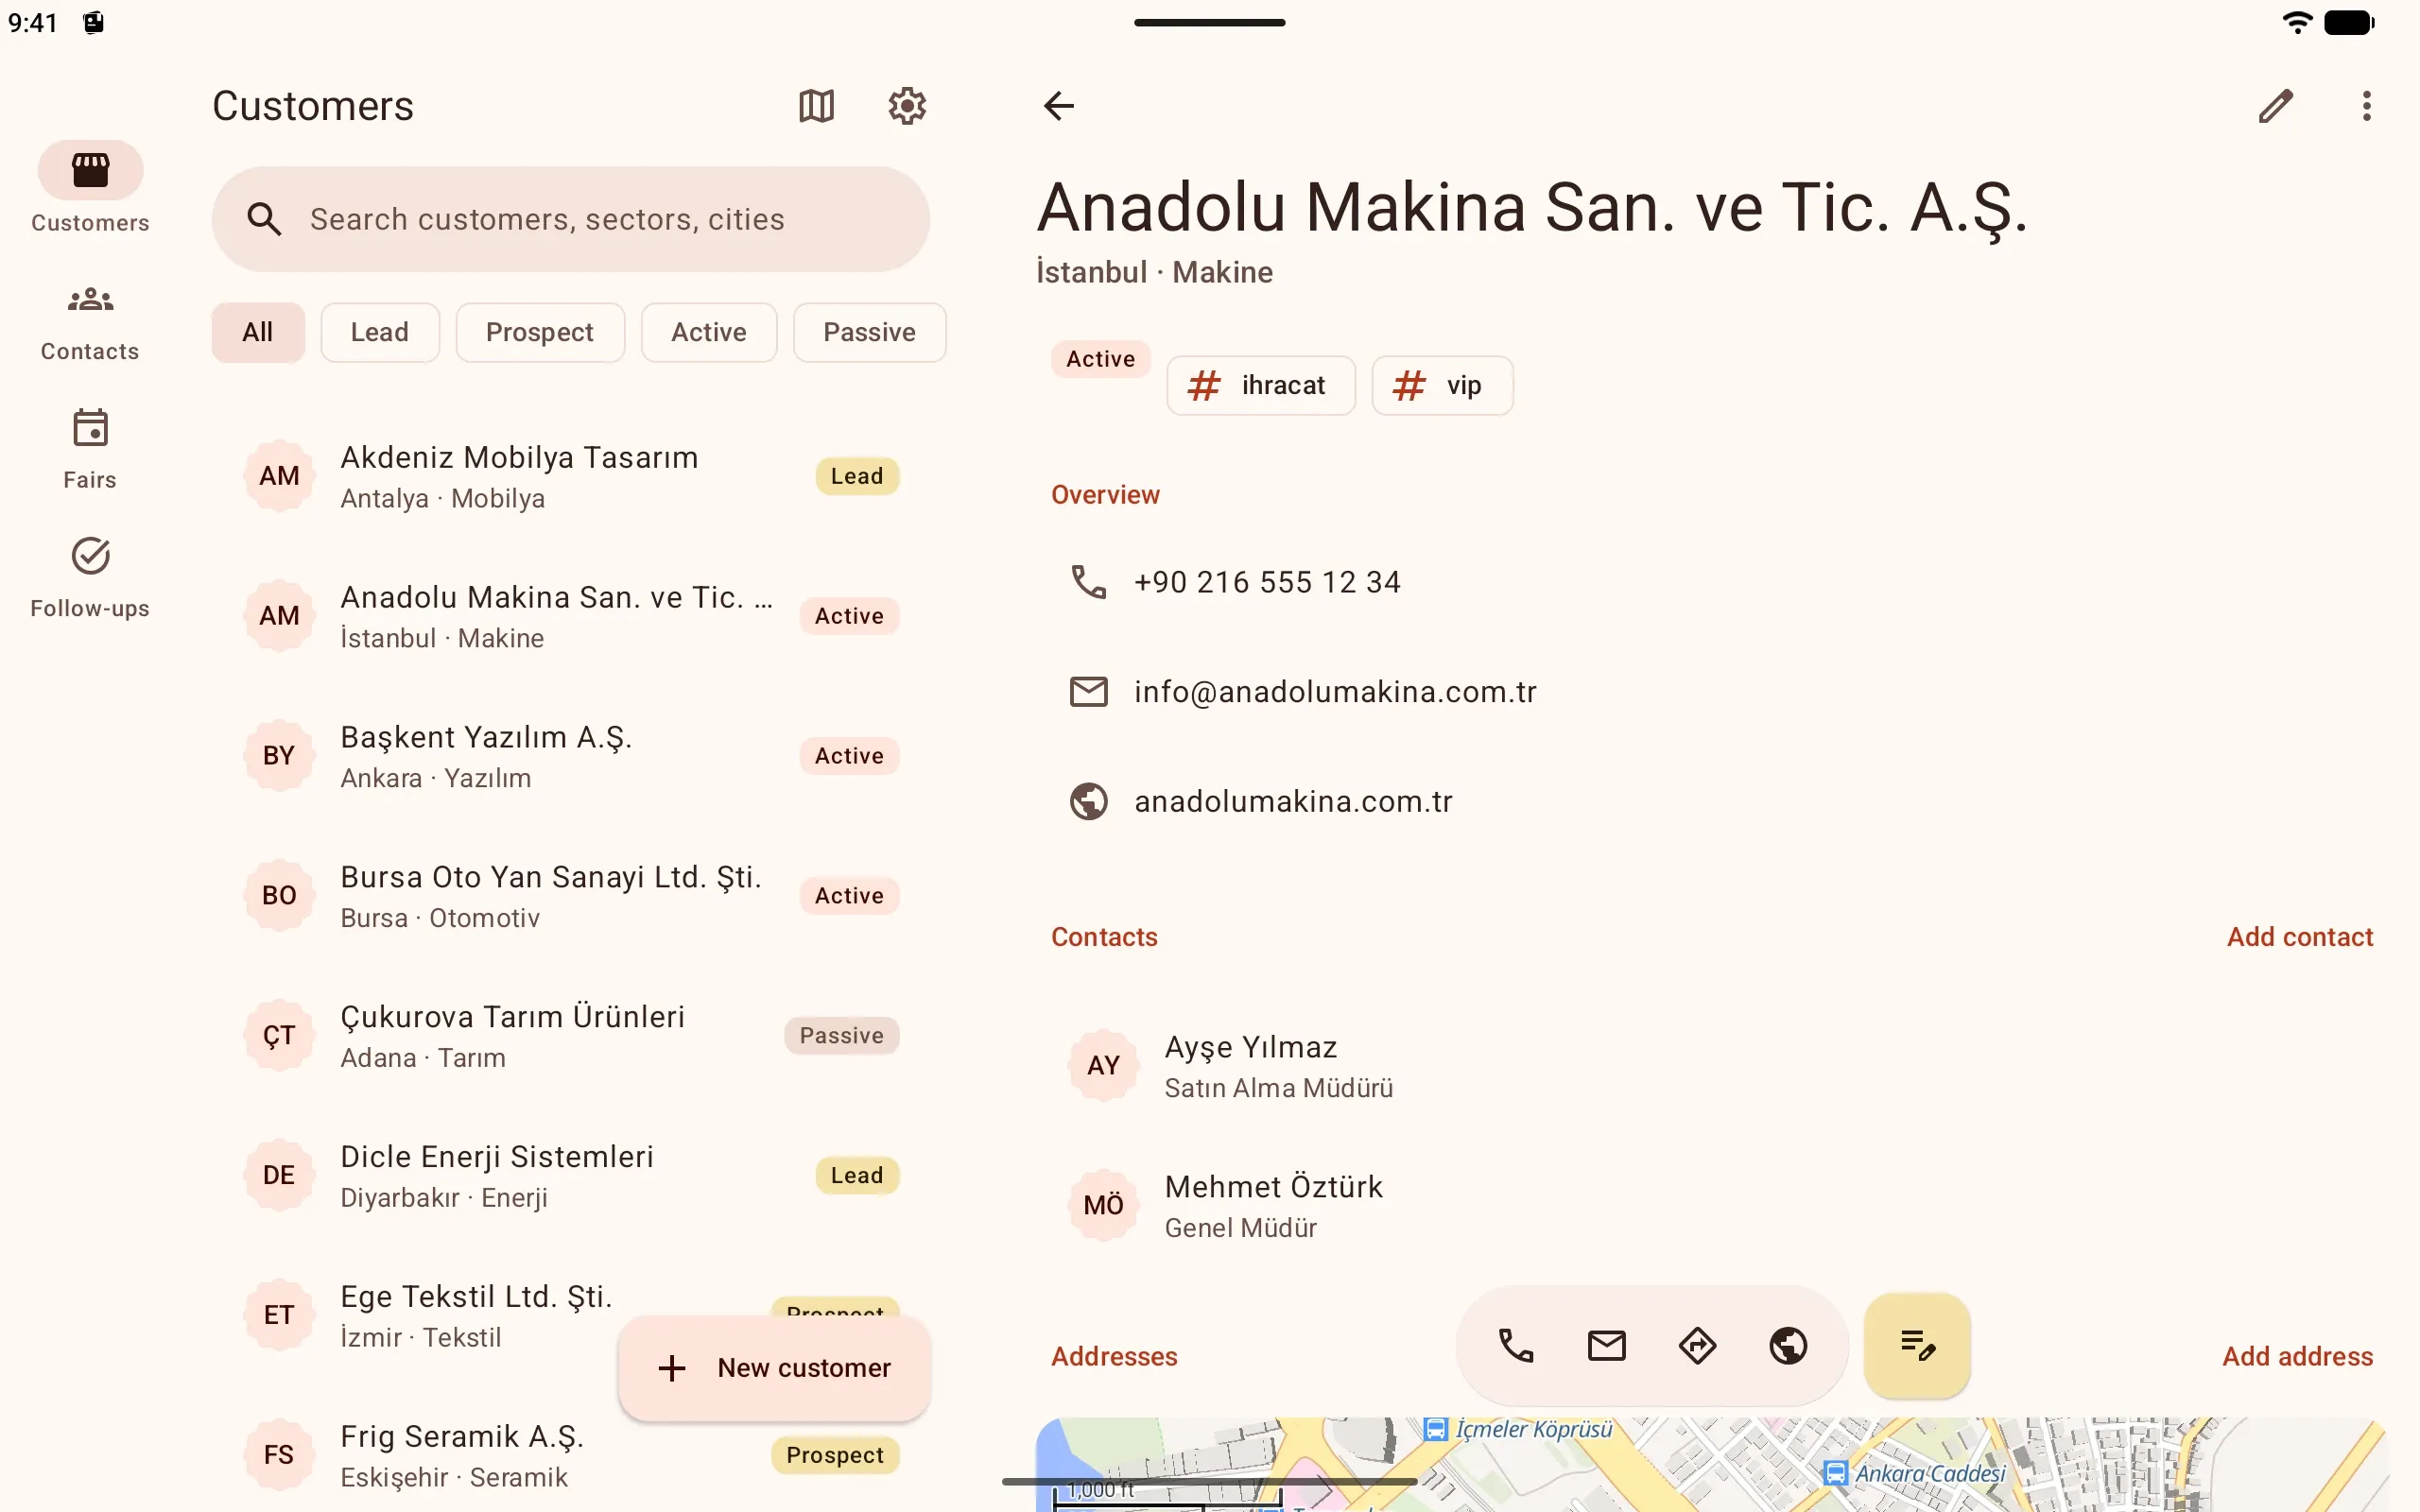Select the All filter chip
The width and height of the screenshot is (2420, 1512).
click(x=258, y=332)
